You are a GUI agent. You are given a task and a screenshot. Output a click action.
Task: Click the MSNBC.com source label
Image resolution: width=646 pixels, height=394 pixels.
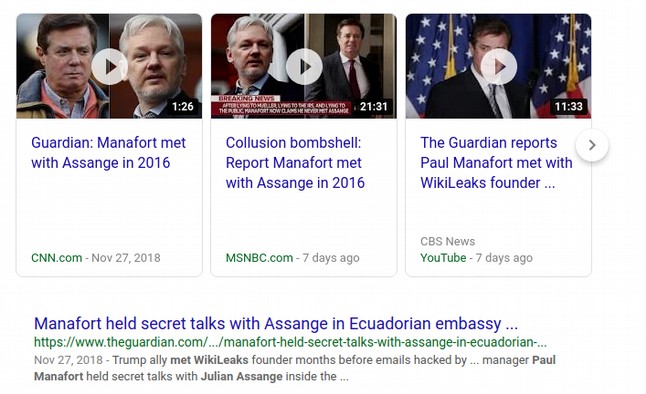coord(259,258)
